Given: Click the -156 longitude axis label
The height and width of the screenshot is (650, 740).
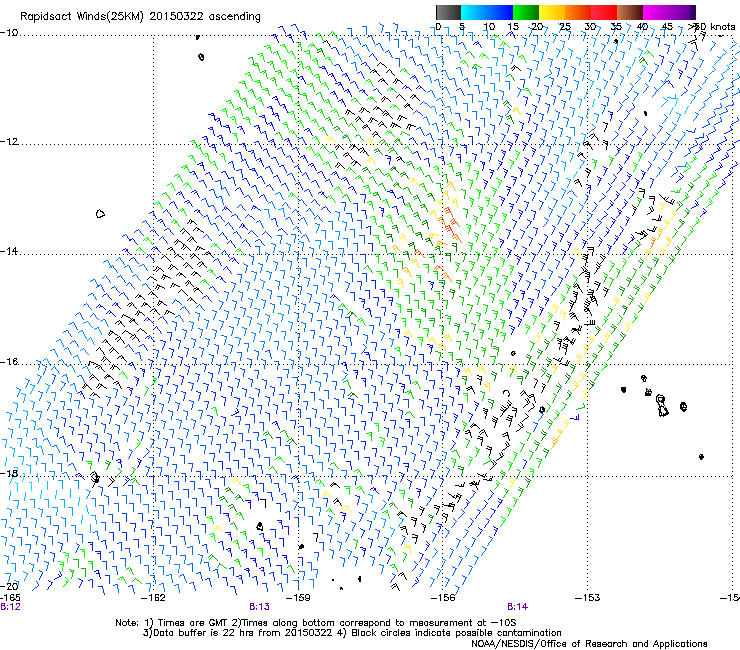Looking at the screenshot, I should pyautogui.click(x=443, y=598).
